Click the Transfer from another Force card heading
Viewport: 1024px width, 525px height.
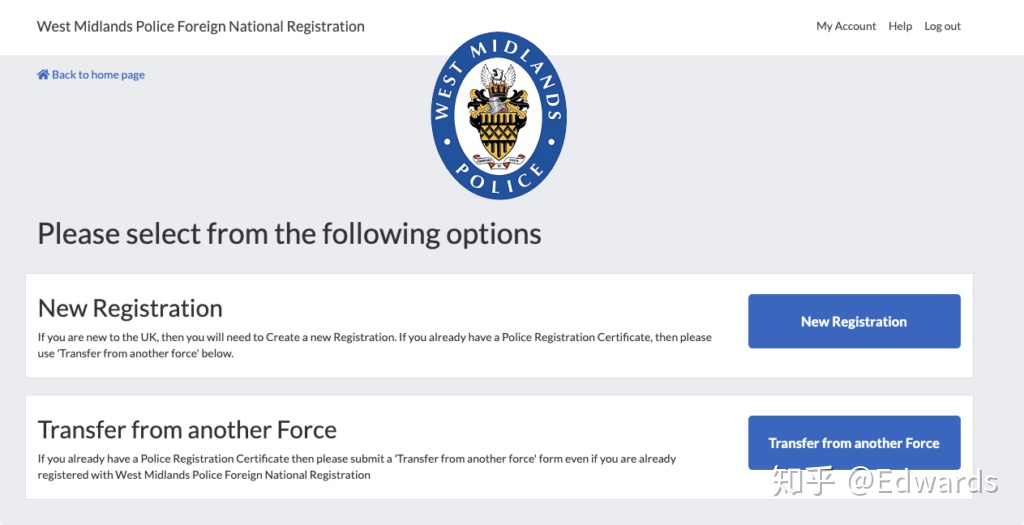click(x=187, y=430)
